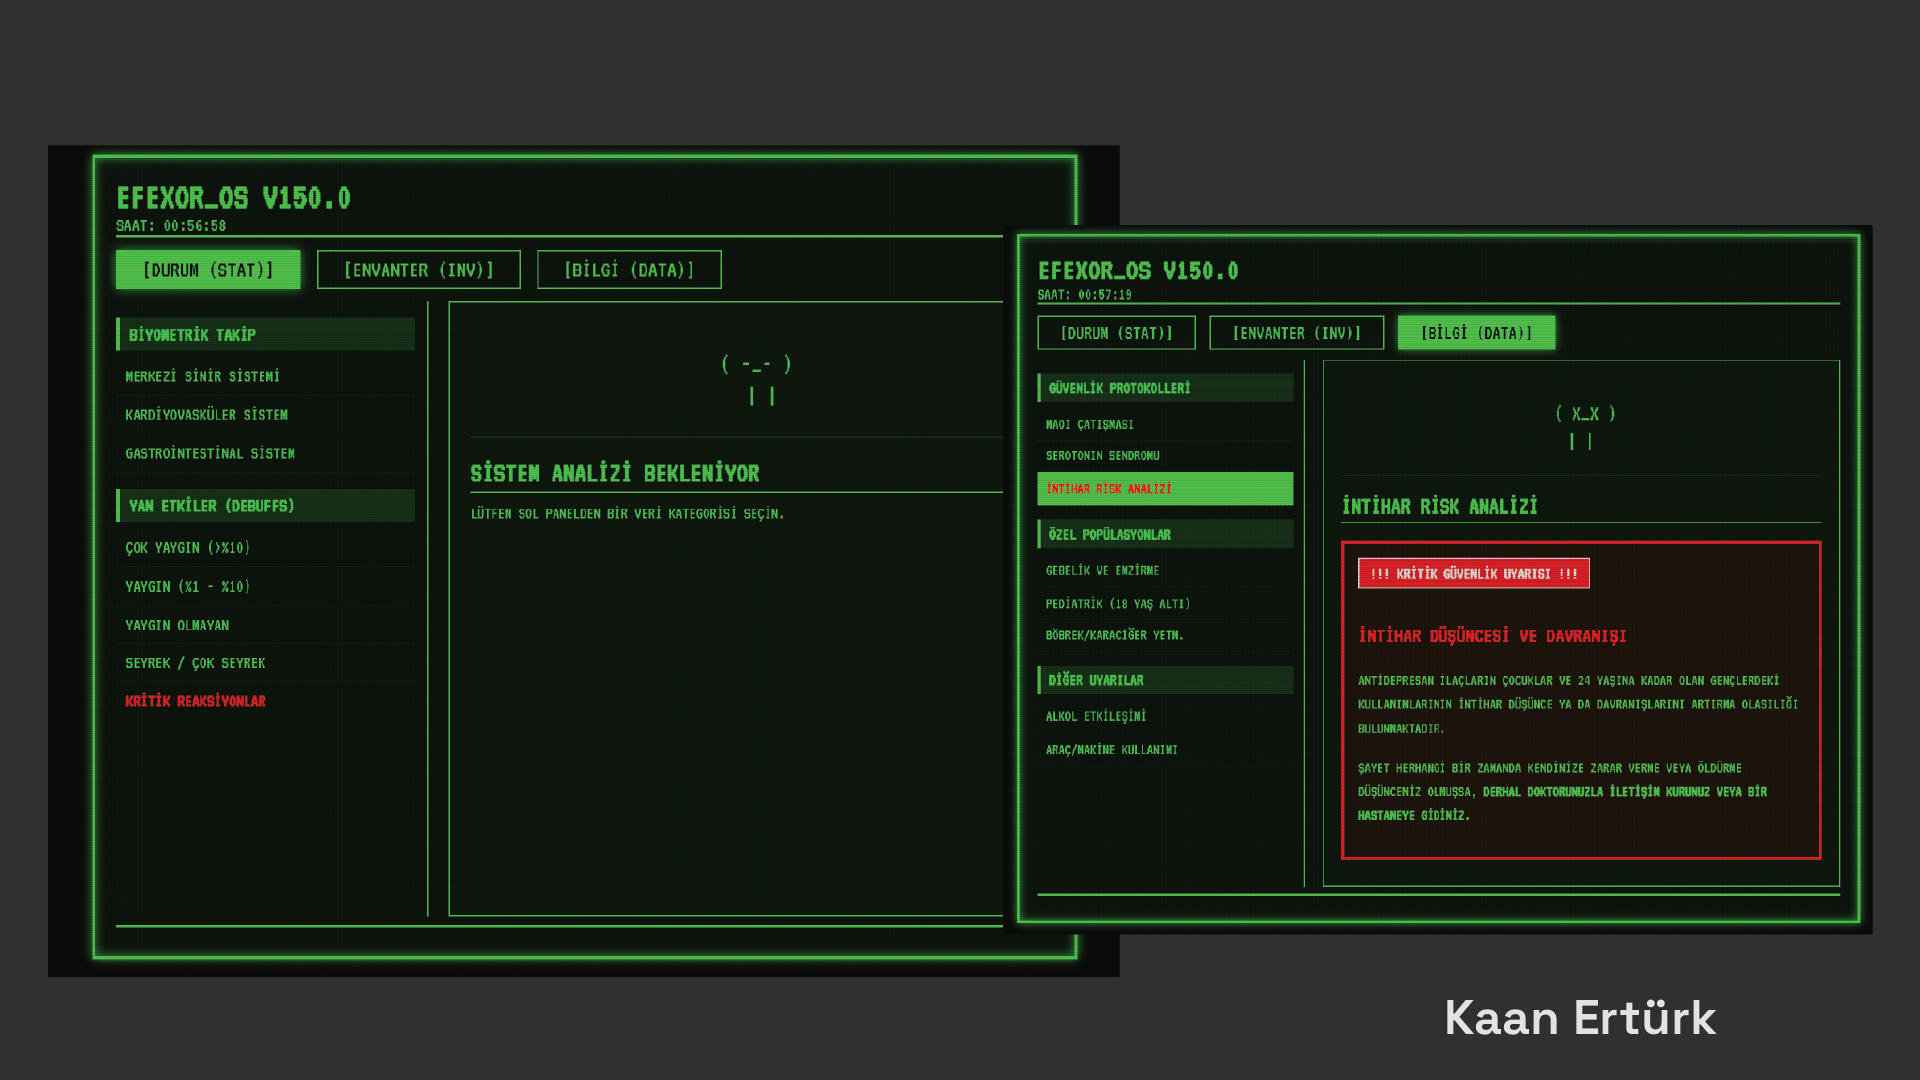The width and height of the screenshot is (1920, 1080).
Task: Open Alkol Etkileşimi entry
Action: point(1165,717)
